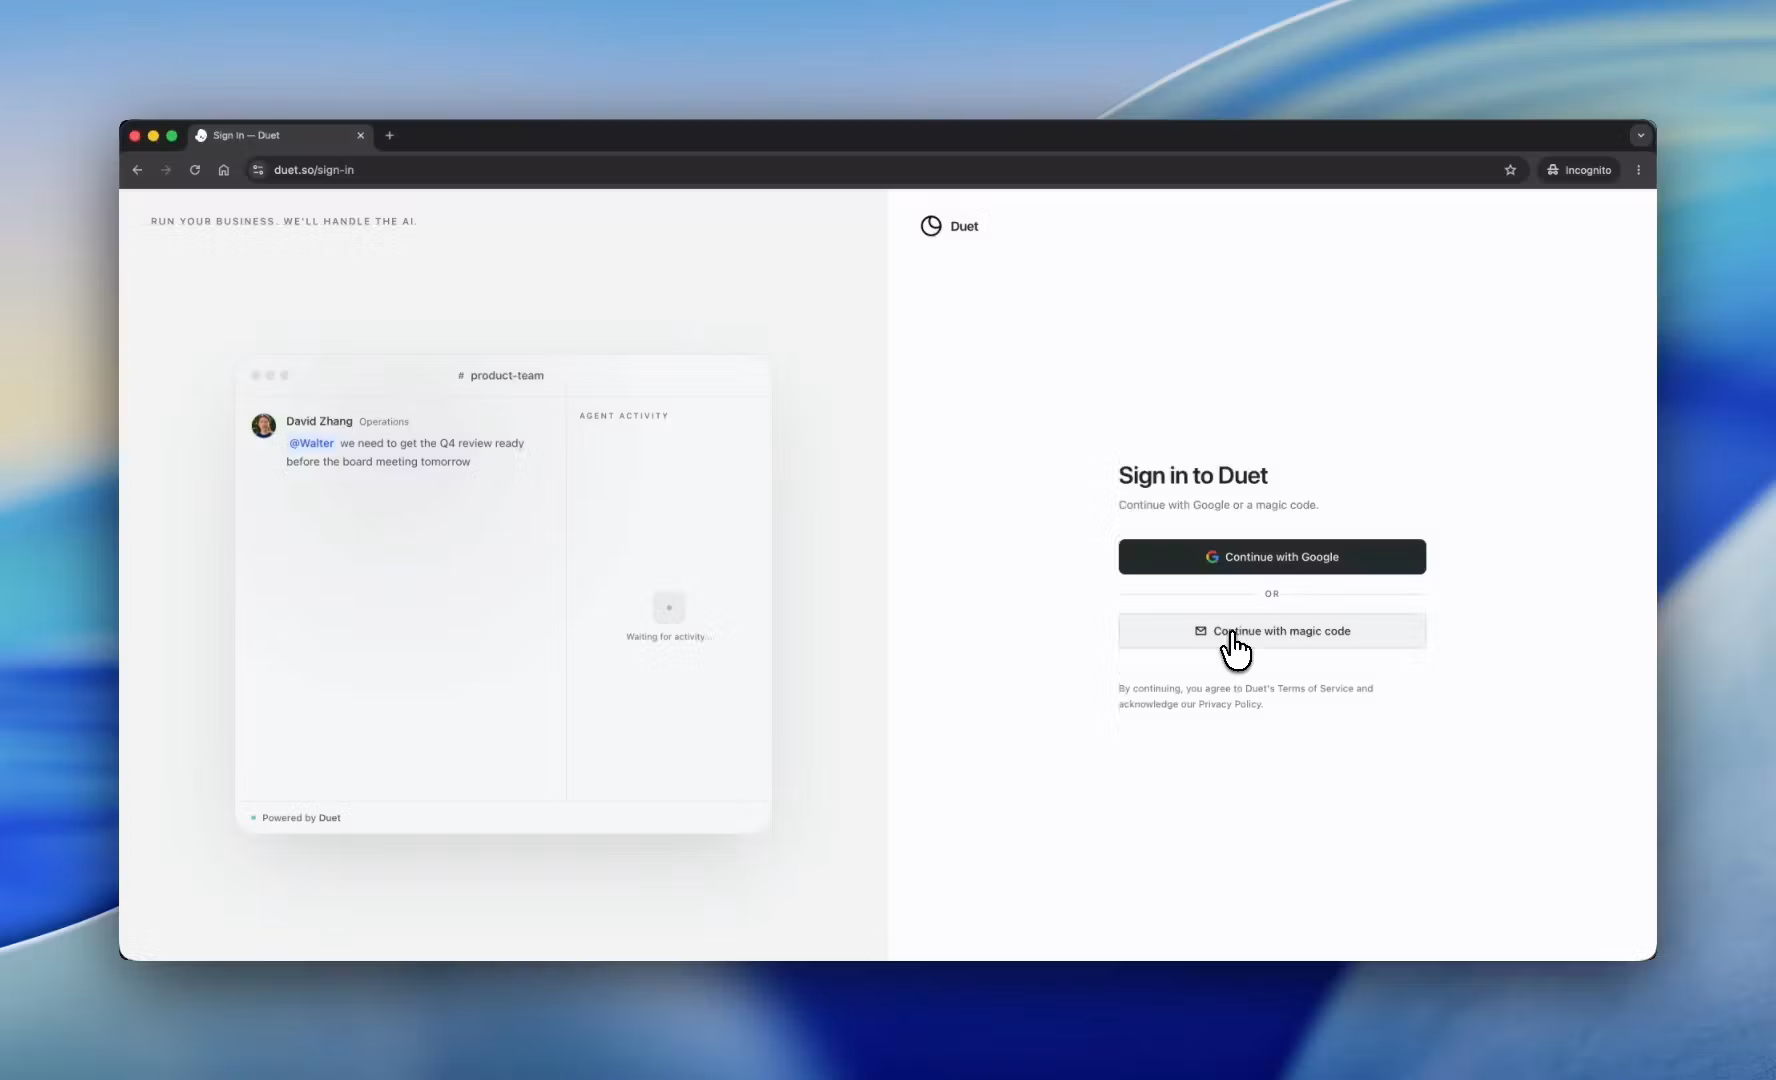Viewport: 1776px width, 1080px height.
Task: Open site info icon beside the URL
Action: 258,170
